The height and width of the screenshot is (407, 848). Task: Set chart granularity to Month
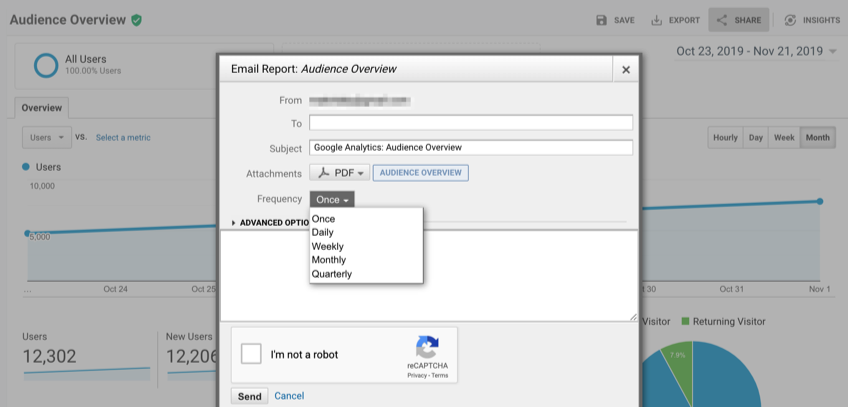point(818,137)
